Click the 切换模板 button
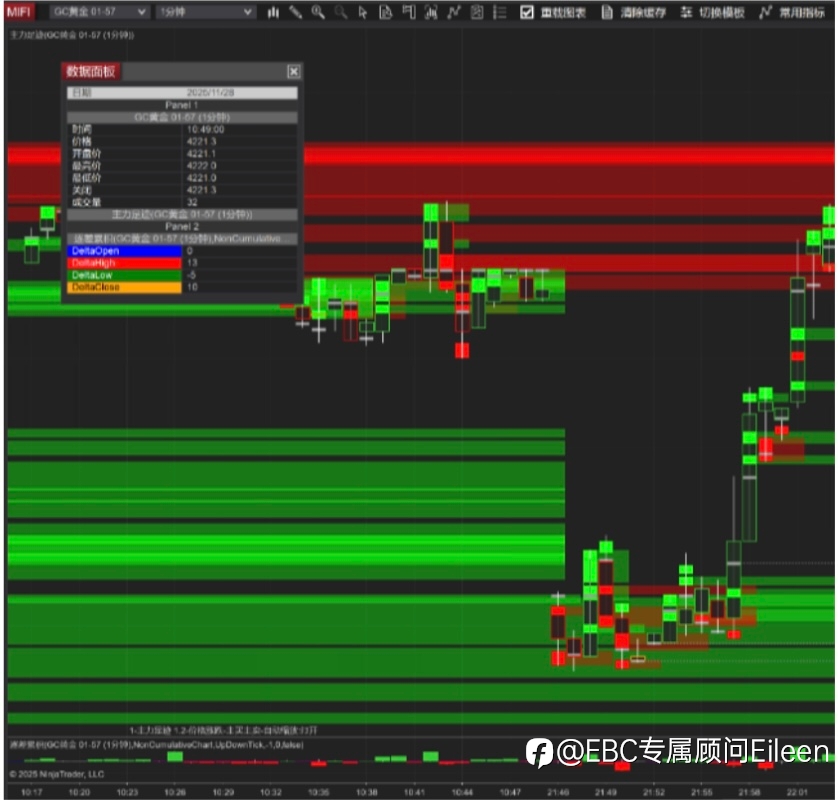This screenshot has width=838, height=800. click(712, 12)
